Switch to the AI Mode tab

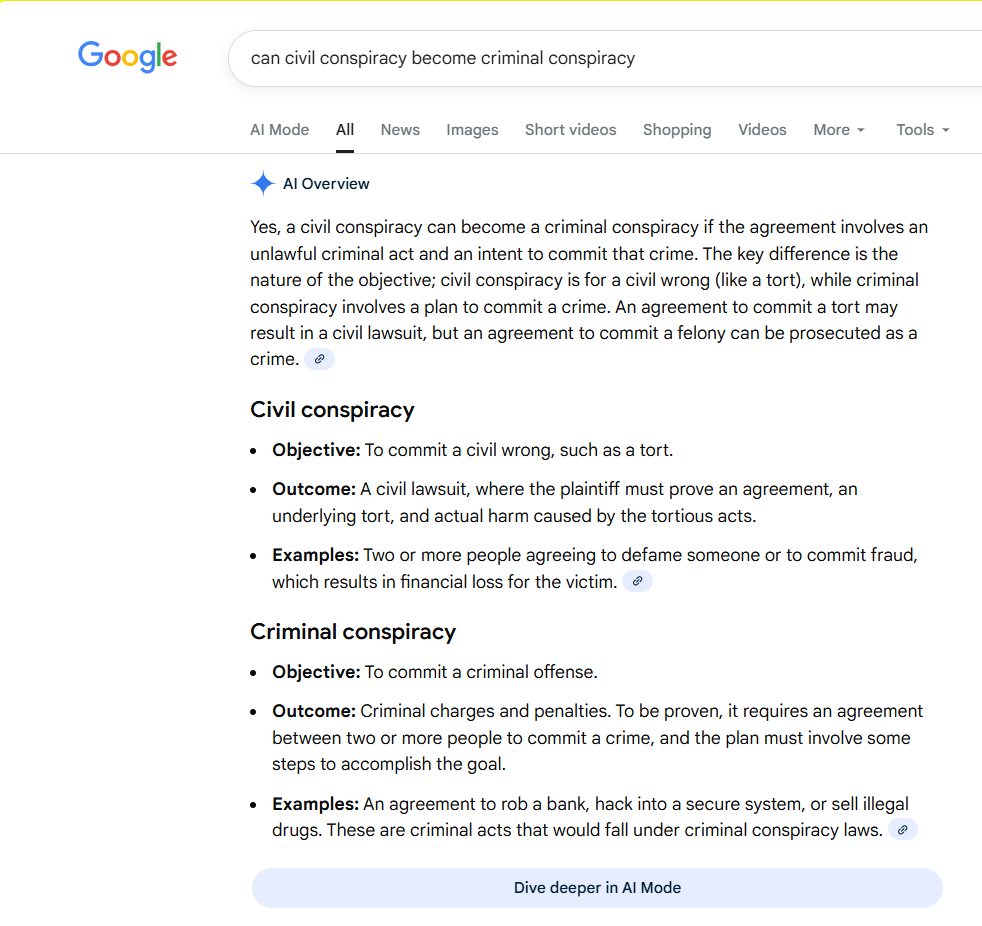[x=279, y=130]
